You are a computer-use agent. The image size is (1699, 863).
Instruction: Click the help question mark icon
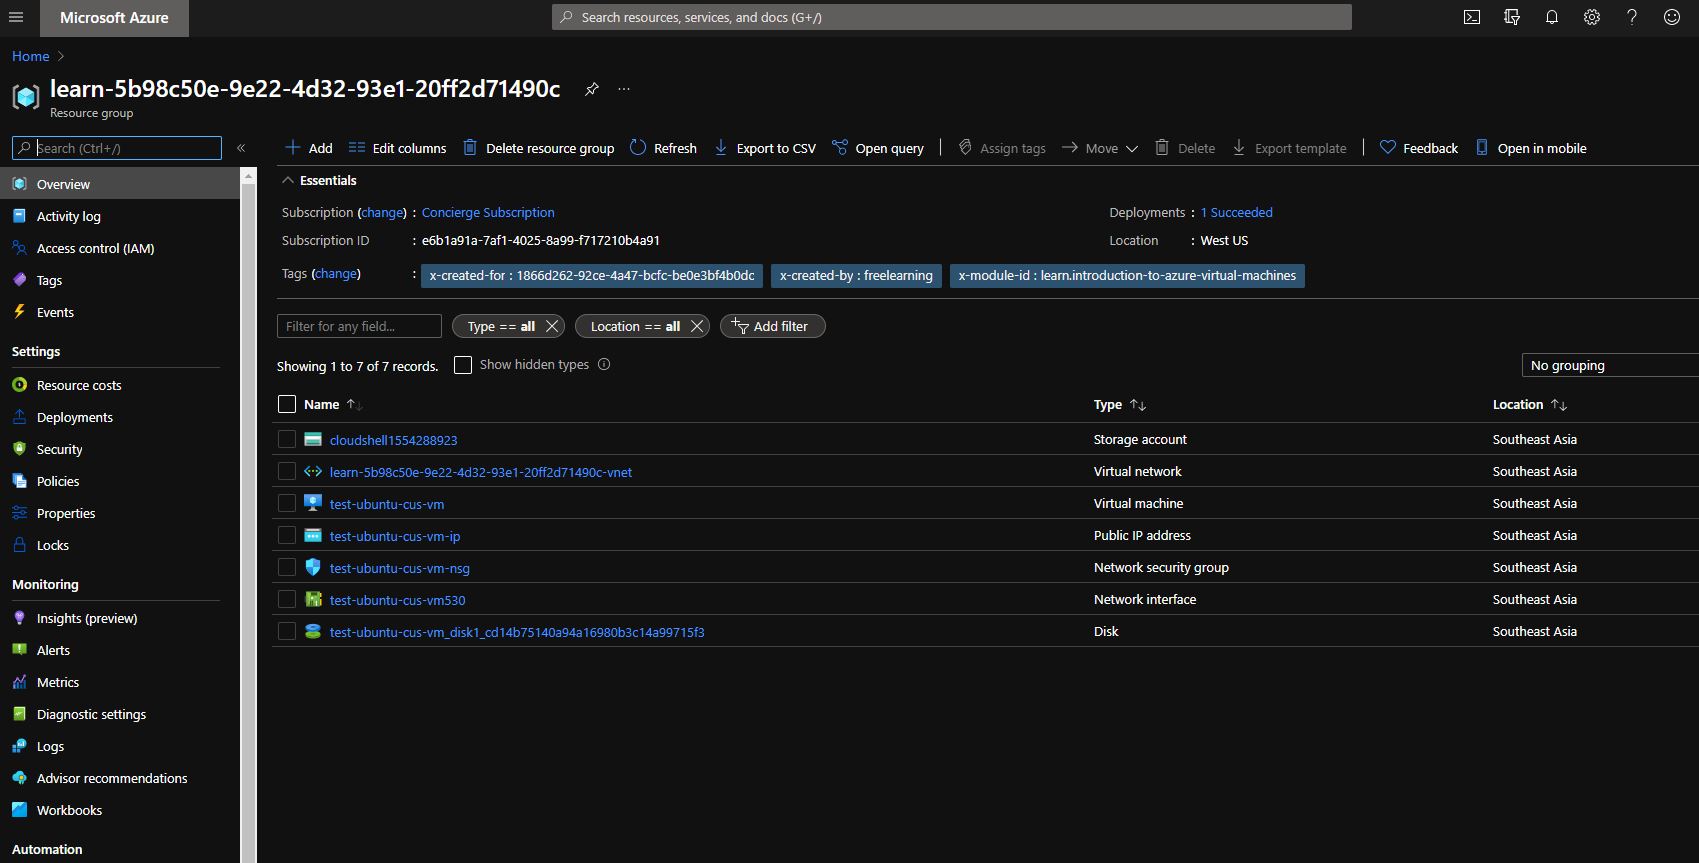(x=1631, y=17)
